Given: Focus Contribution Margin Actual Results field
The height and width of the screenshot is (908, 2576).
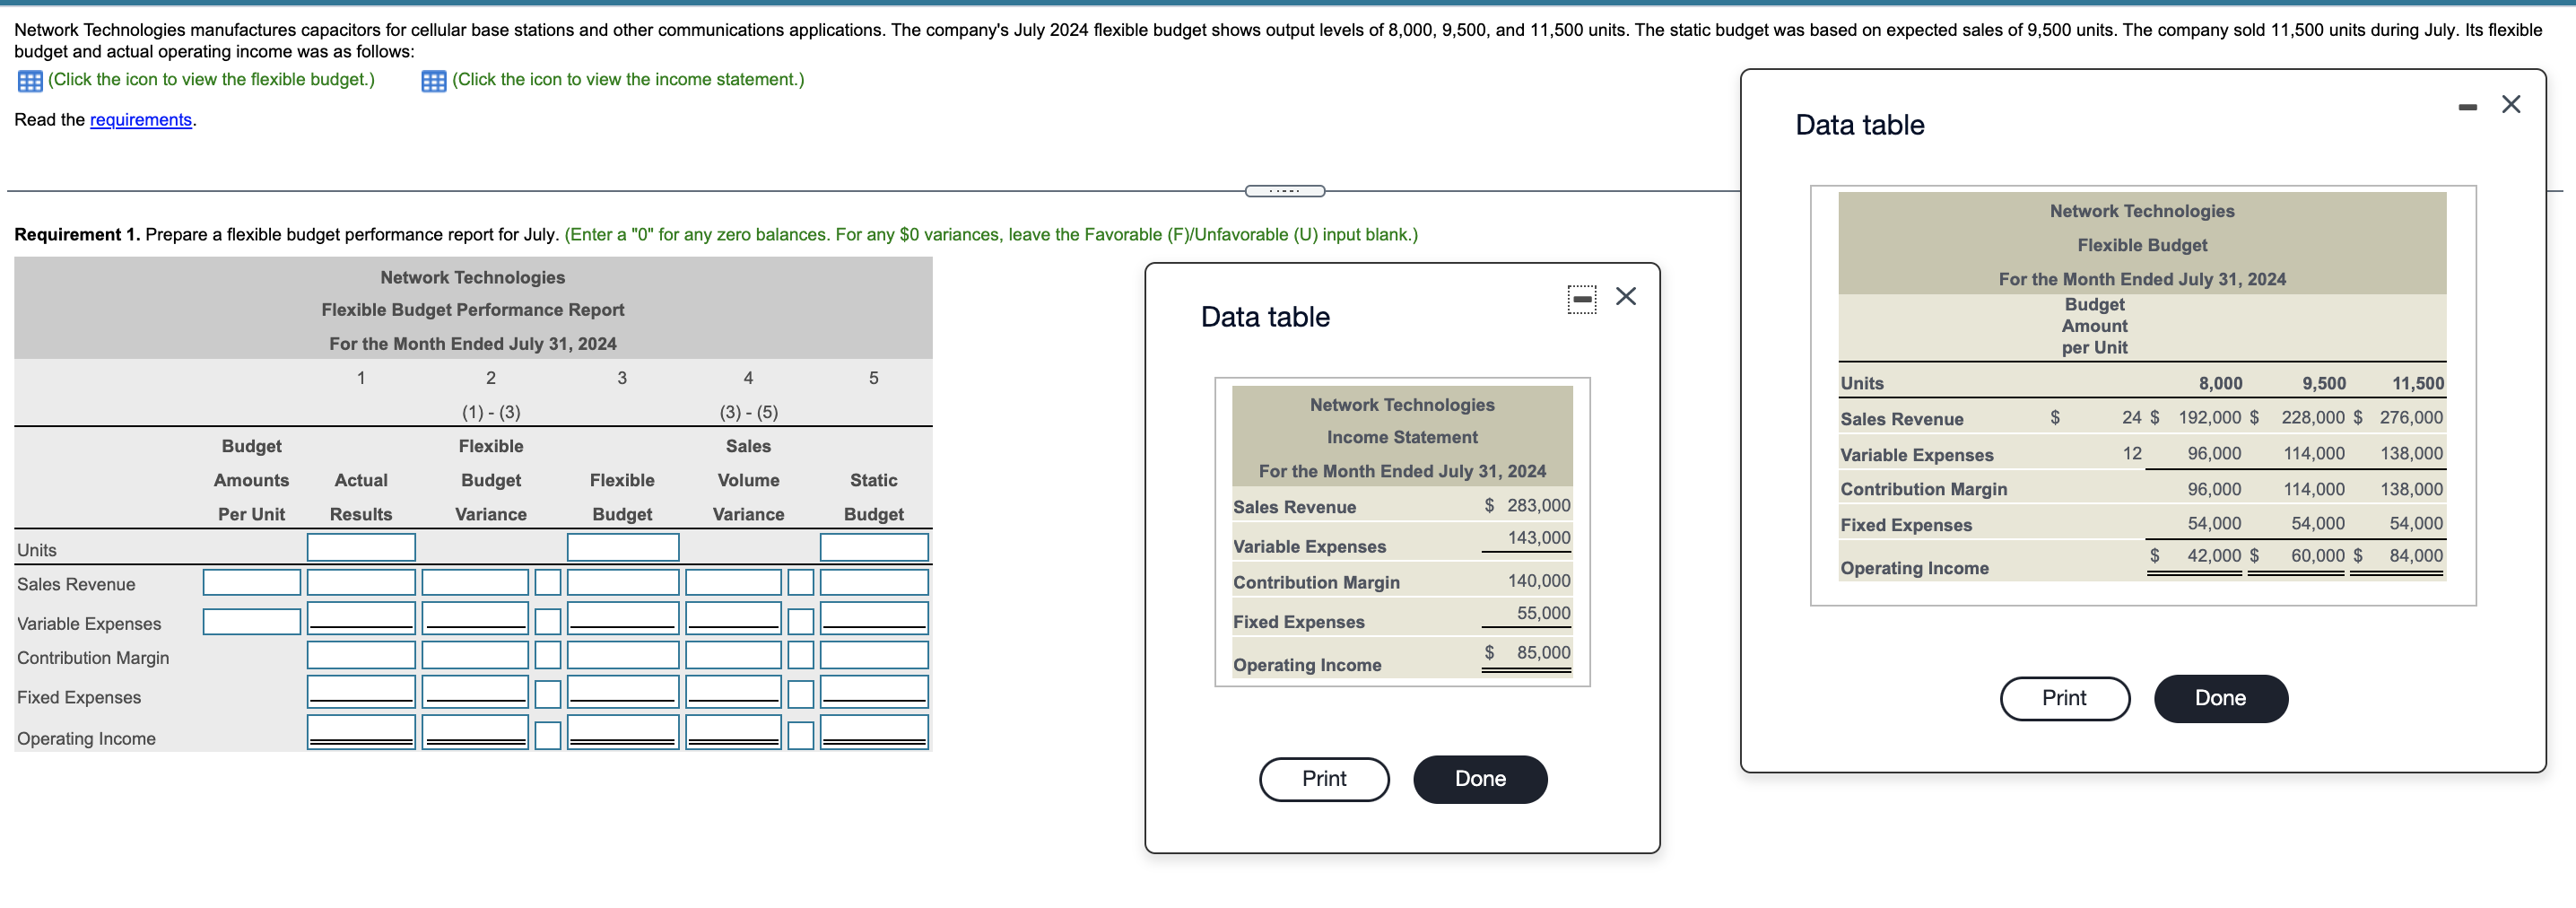Looking at the screenshot, I should click(x=361, y=656).
